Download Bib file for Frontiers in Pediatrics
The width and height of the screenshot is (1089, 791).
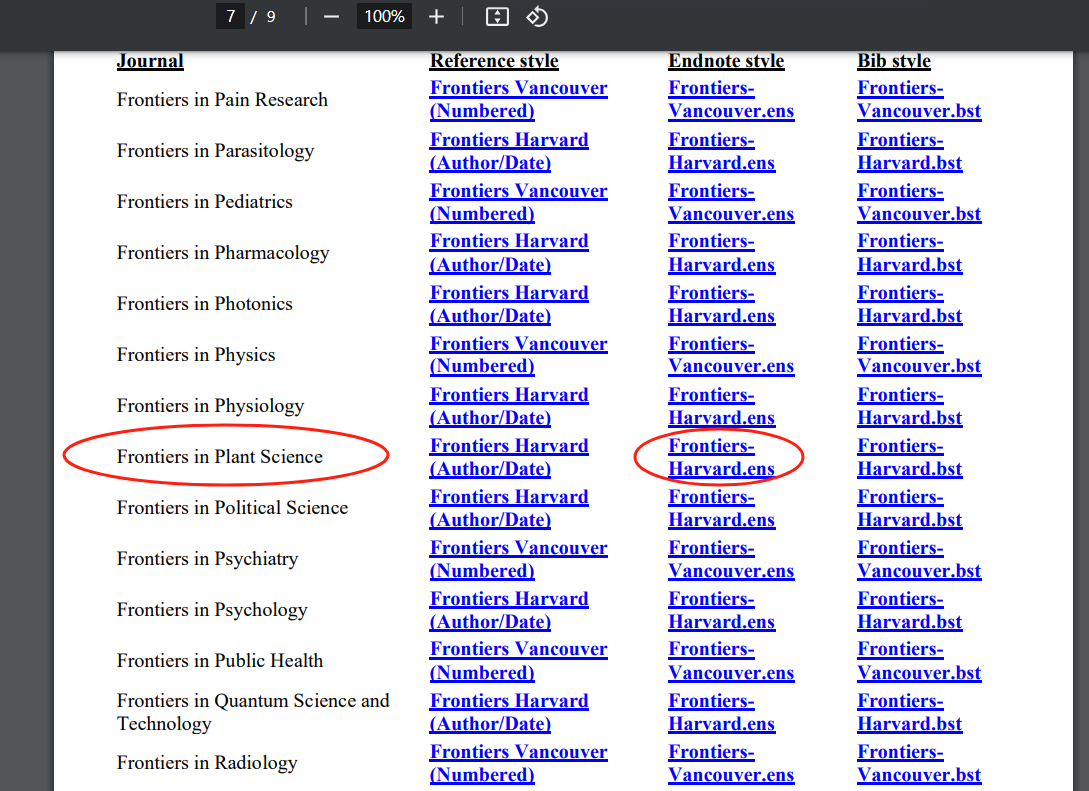pos(920,202)
